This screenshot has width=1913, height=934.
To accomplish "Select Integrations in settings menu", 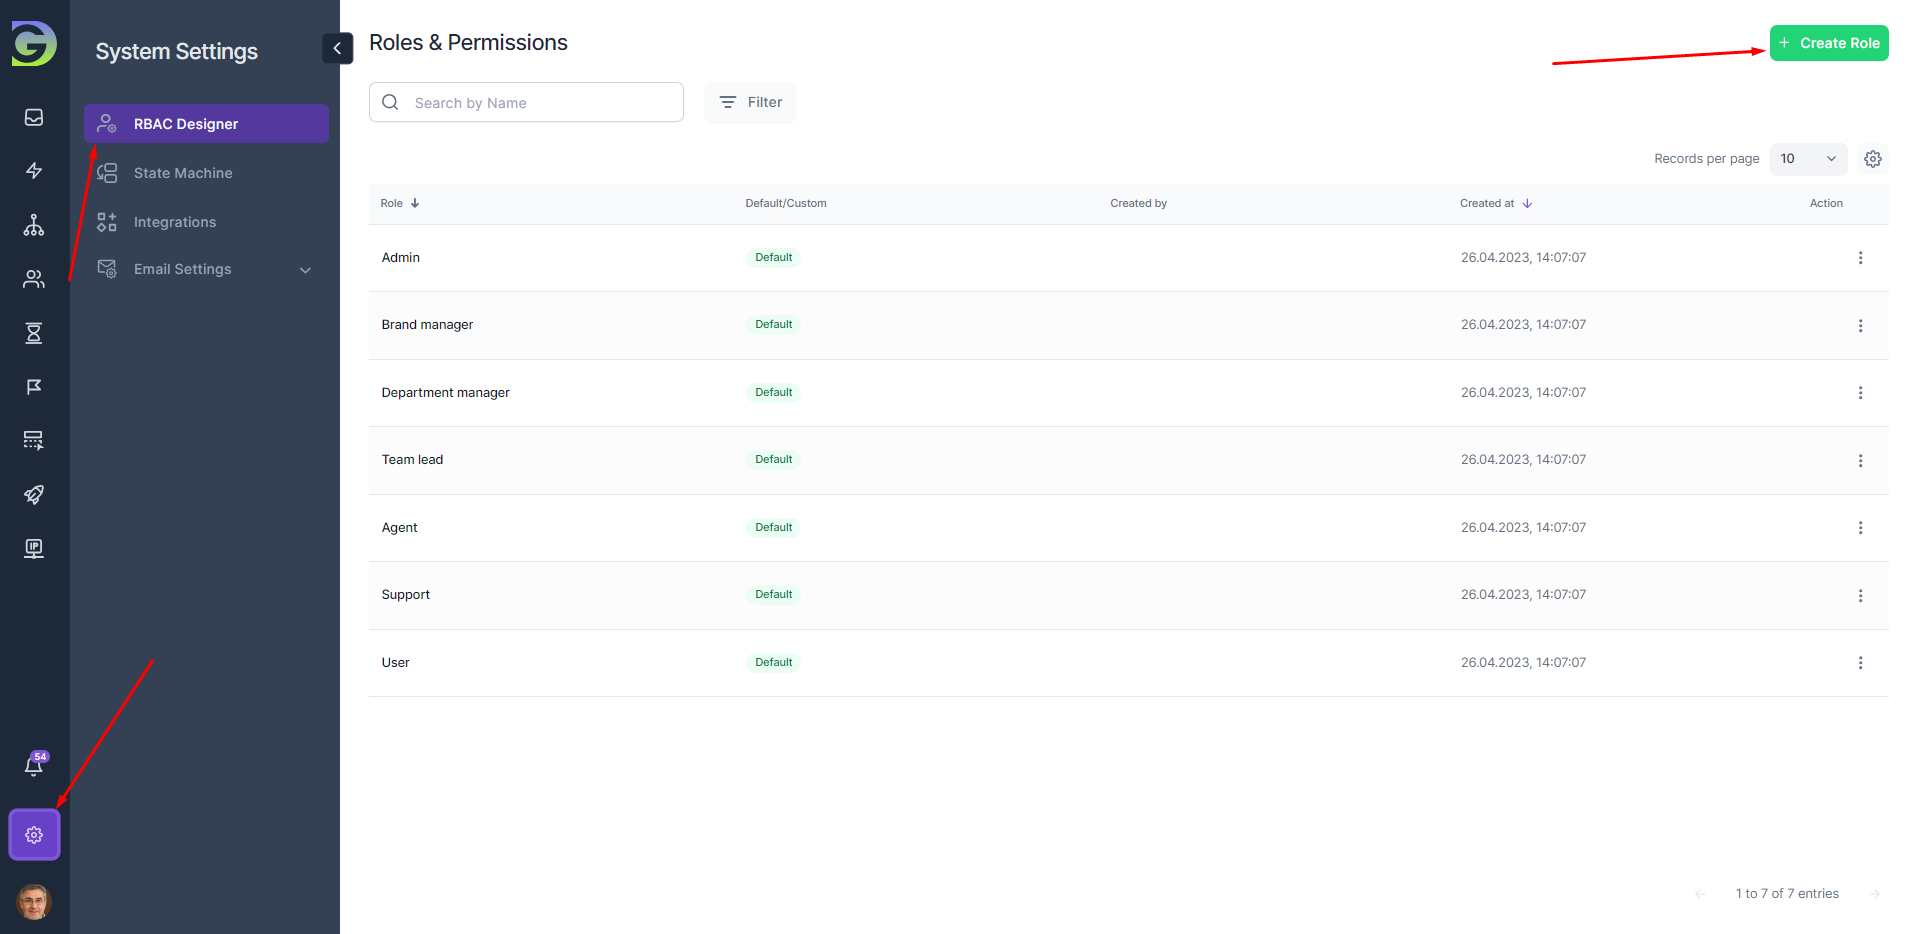I will click(175, 222).
